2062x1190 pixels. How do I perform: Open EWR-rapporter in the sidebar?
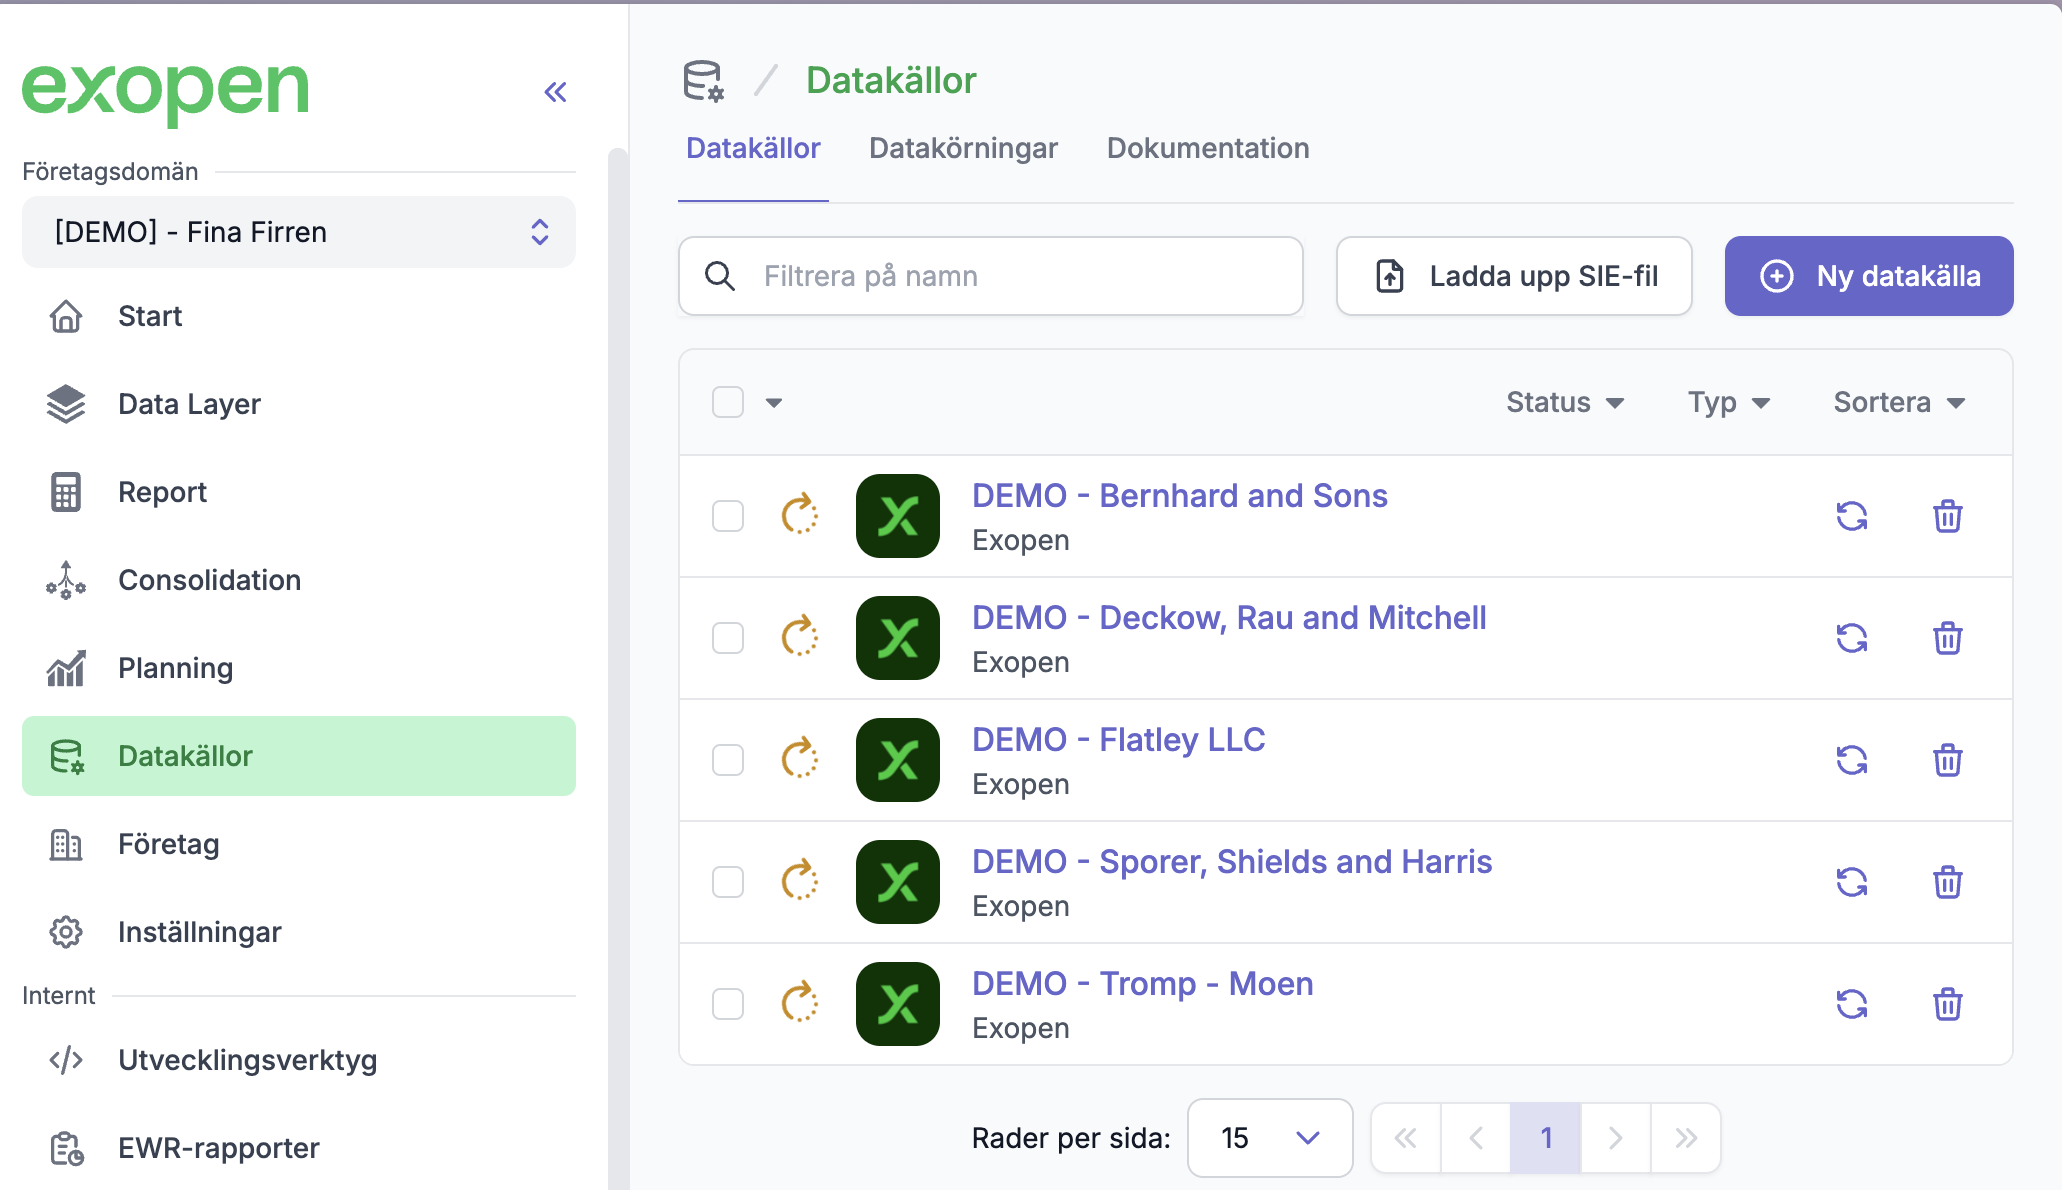[x=299, y=1148]
